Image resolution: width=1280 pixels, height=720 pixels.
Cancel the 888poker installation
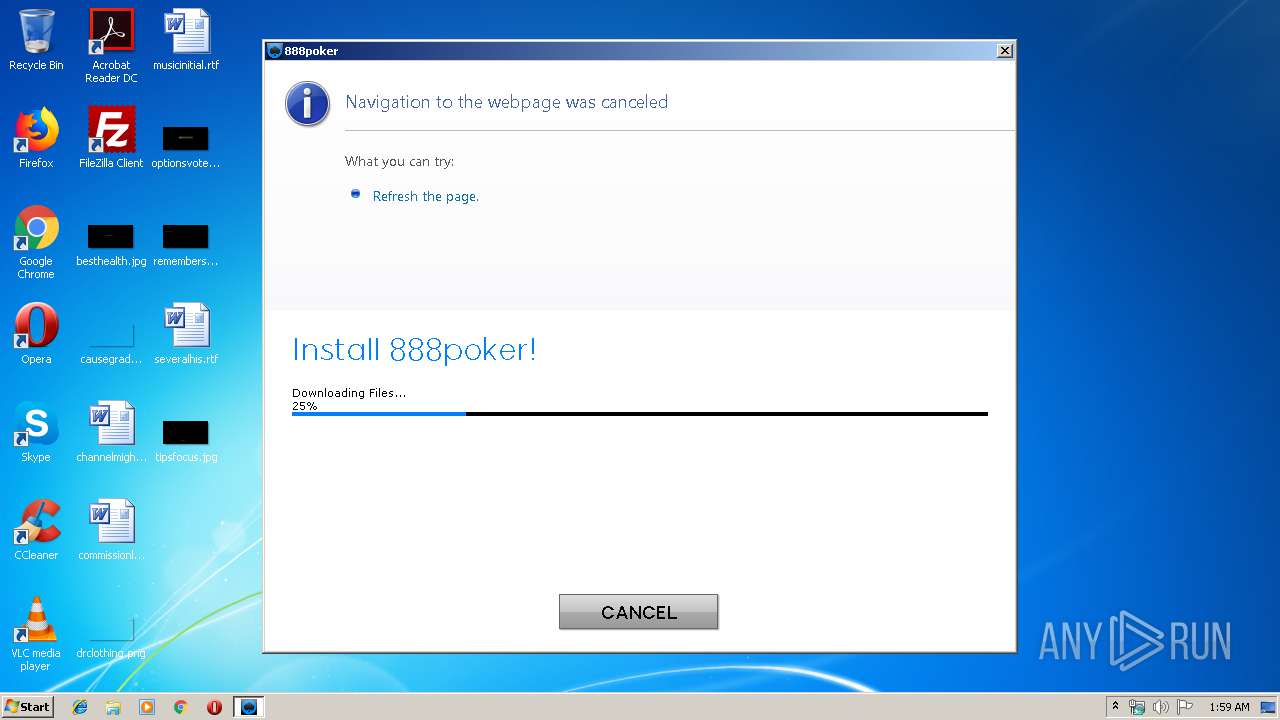[x=638, y=612]
